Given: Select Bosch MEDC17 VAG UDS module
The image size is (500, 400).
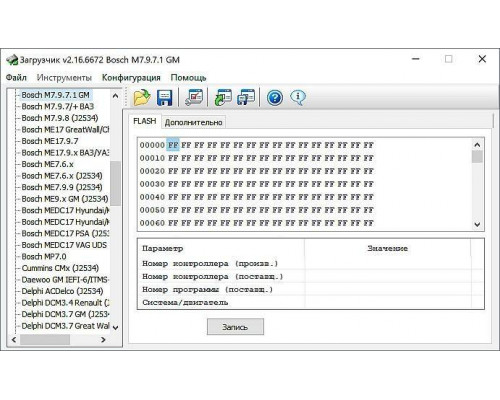Looking at the screenshot, I should (x=64, y=245).
